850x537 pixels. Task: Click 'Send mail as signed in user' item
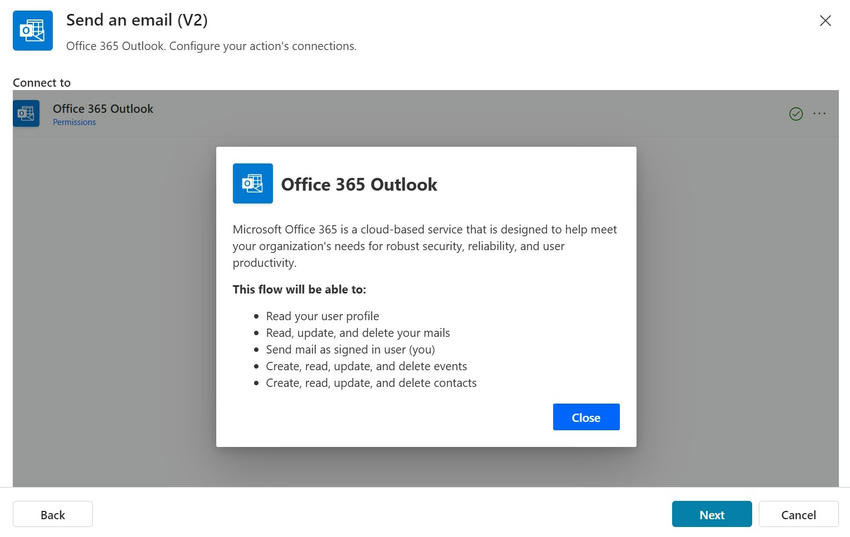pos(349,349)
